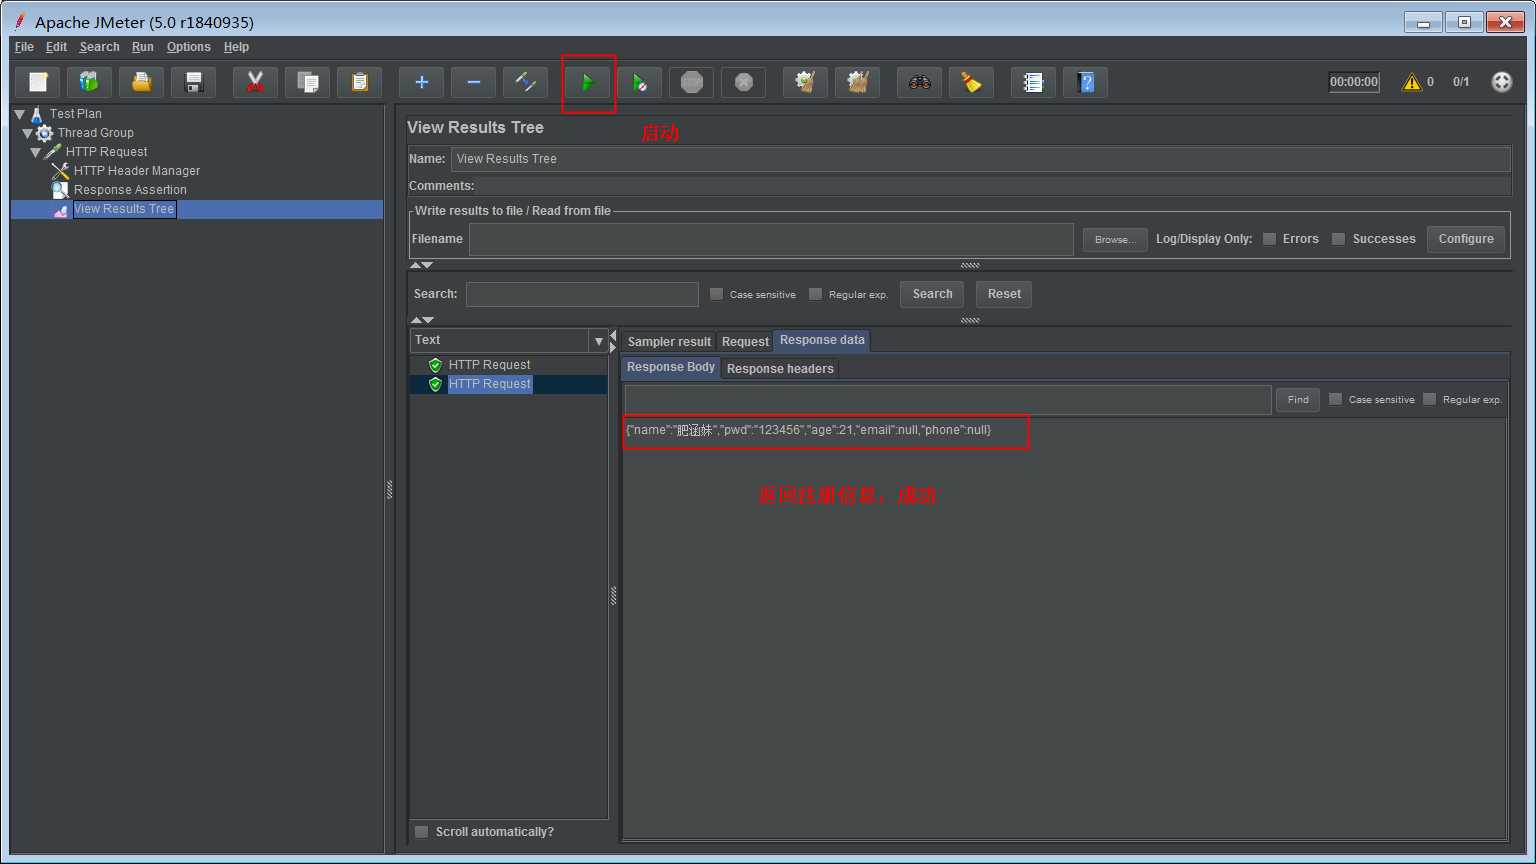Start the test with the green play icon
1536x864 pixels.
[x=588, y=82]
